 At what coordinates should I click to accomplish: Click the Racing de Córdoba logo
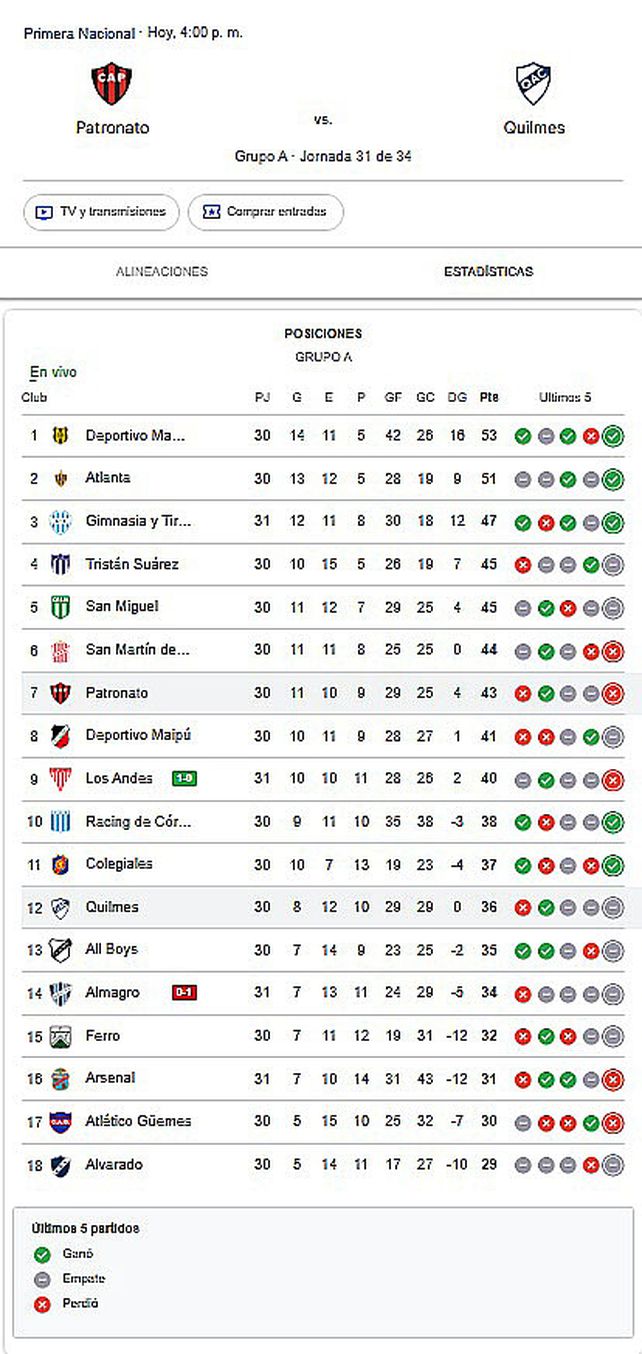click(x=61, y=822)
